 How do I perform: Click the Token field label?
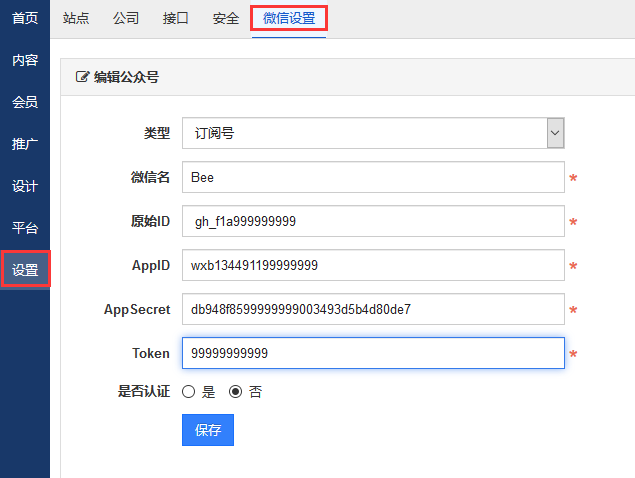click(x=151, y=353)
